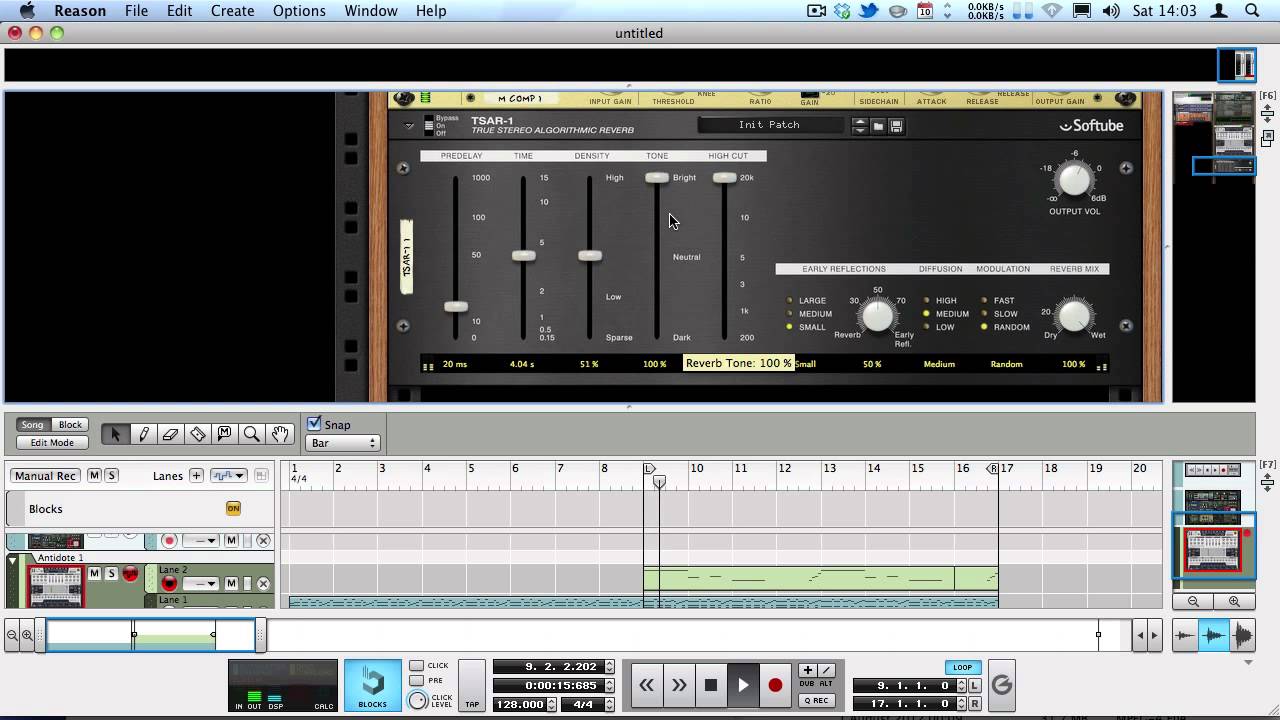Click the Time slider handle
1280x720 pixels.
point(524,256)
